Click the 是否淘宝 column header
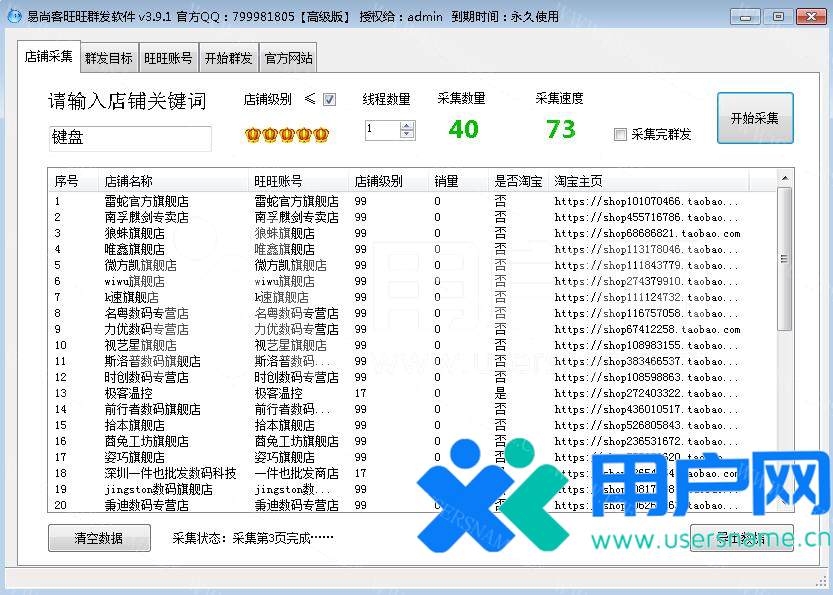Image resolution: width=833 pixels, height=595 pixels. pos(518,181)
